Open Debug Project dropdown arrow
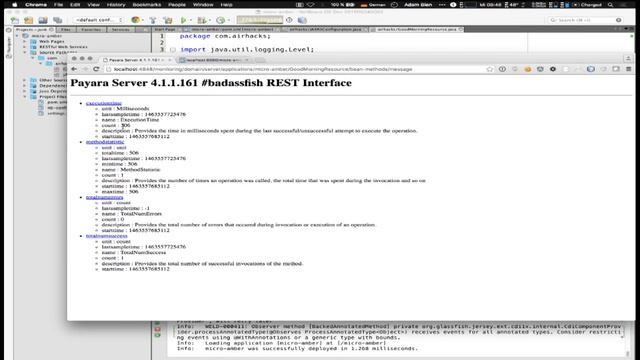The height and width of the screenshot is (360, 640). click(x=209, y=20)
